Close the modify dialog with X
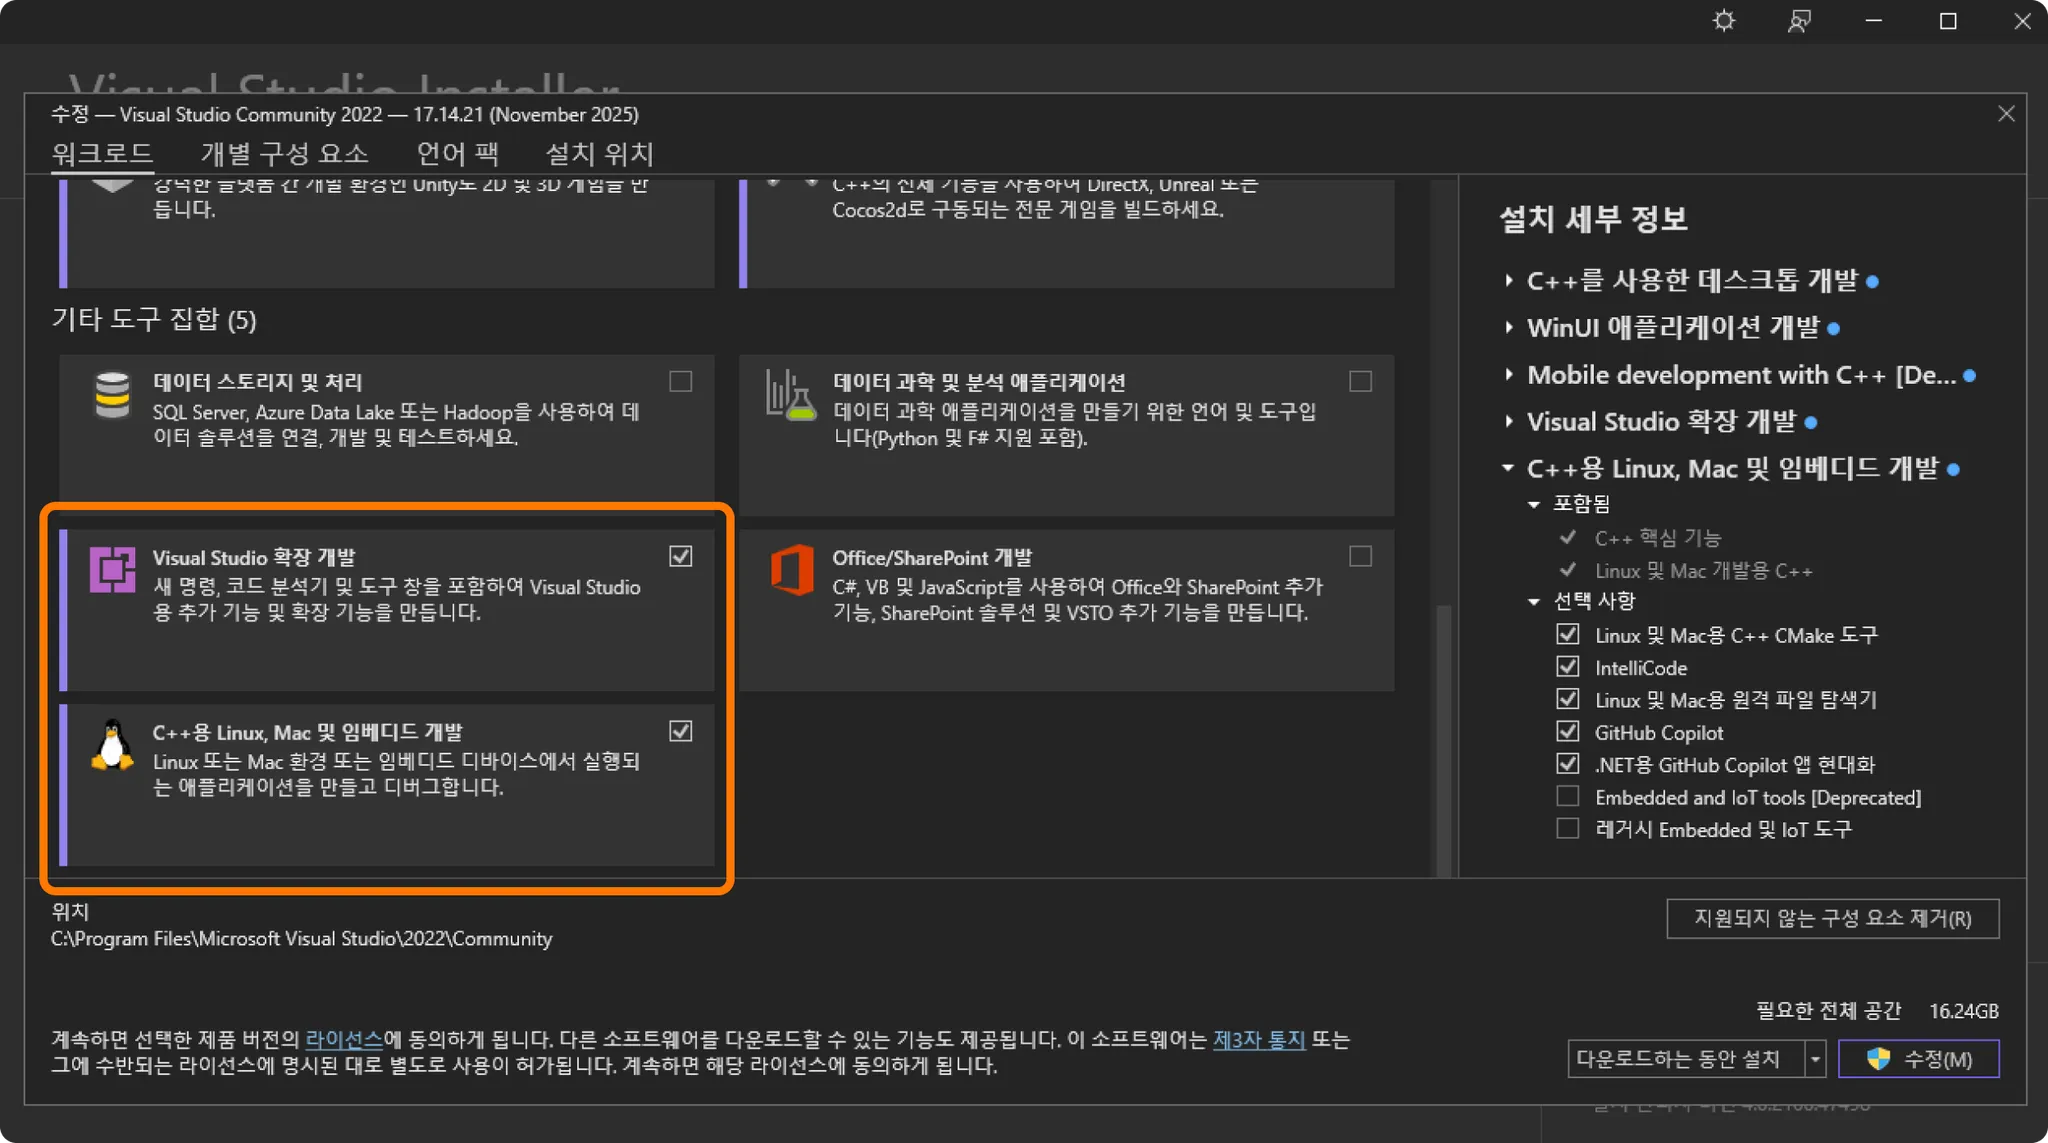 click(x=2006, y=114)
